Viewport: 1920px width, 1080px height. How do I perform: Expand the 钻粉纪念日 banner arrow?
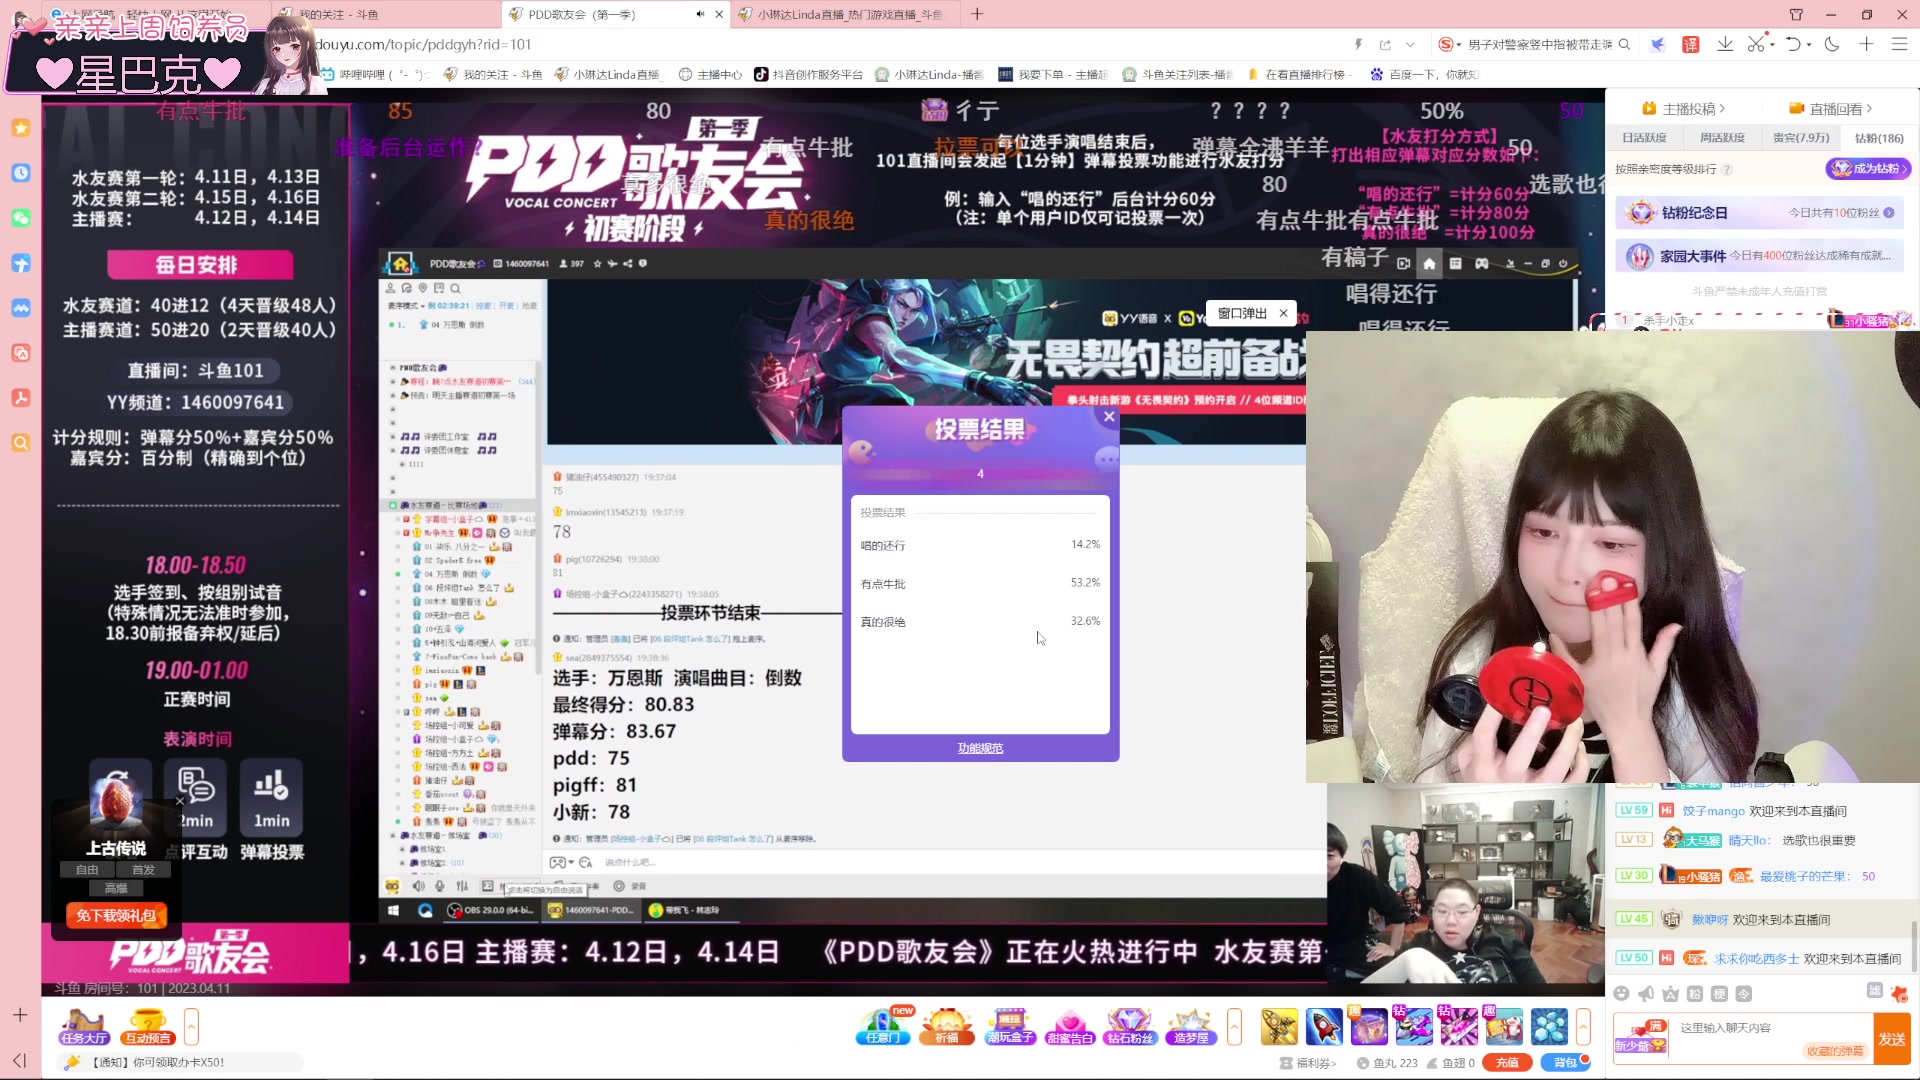coord(1889,213)
